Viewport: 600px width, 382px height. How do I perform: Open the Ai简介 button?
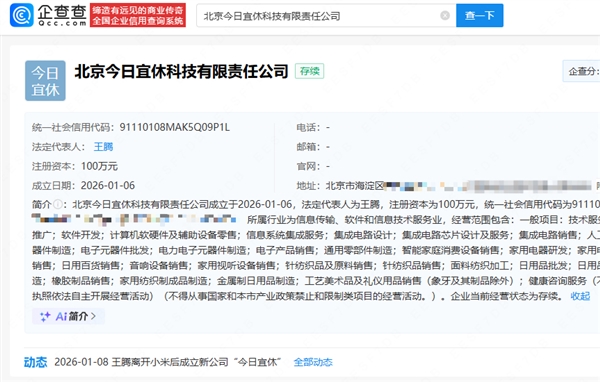[x=68, y=316]
